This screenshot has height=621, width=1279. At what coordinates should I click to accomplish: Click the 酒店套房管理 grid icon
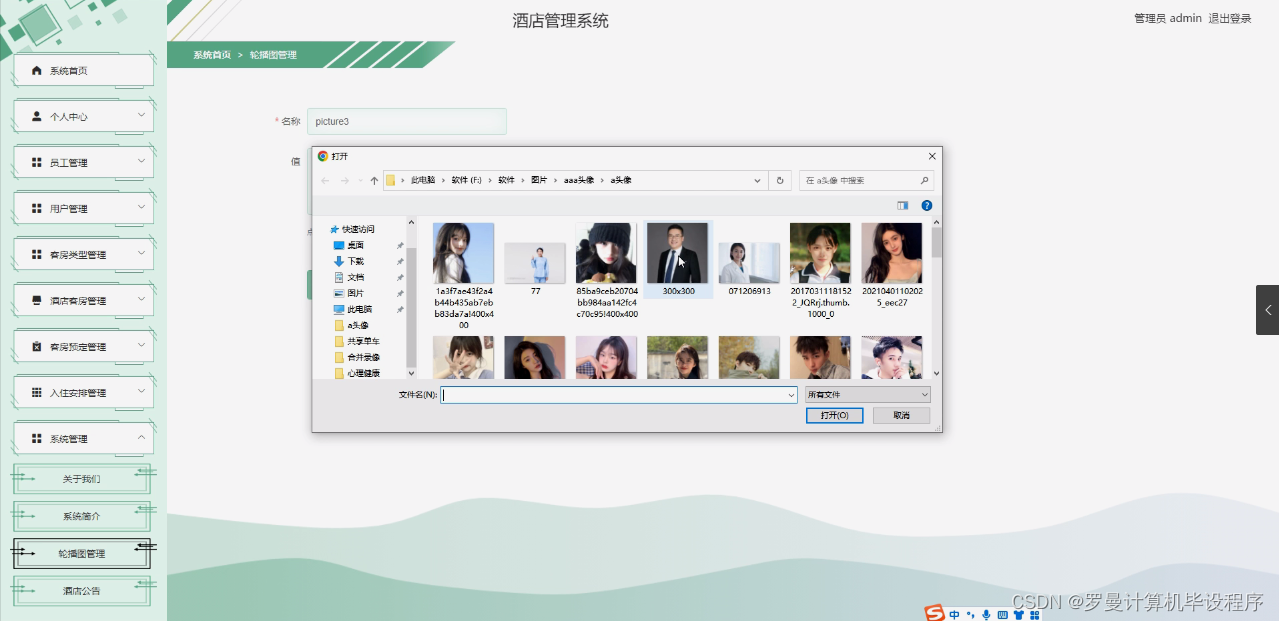[36, 299]
